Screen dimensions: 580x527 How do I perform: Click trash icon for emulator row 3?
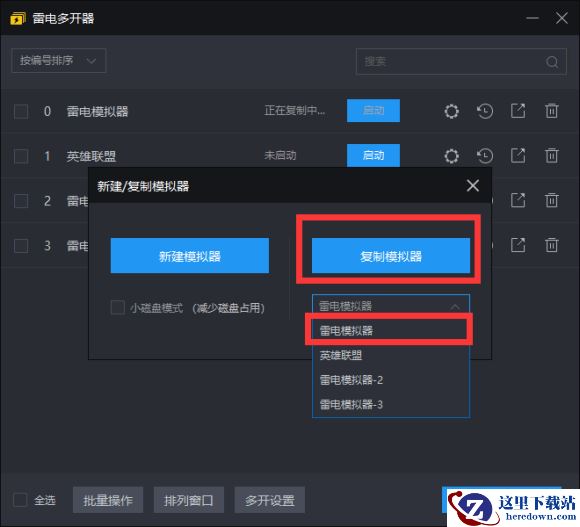(551, 245)
